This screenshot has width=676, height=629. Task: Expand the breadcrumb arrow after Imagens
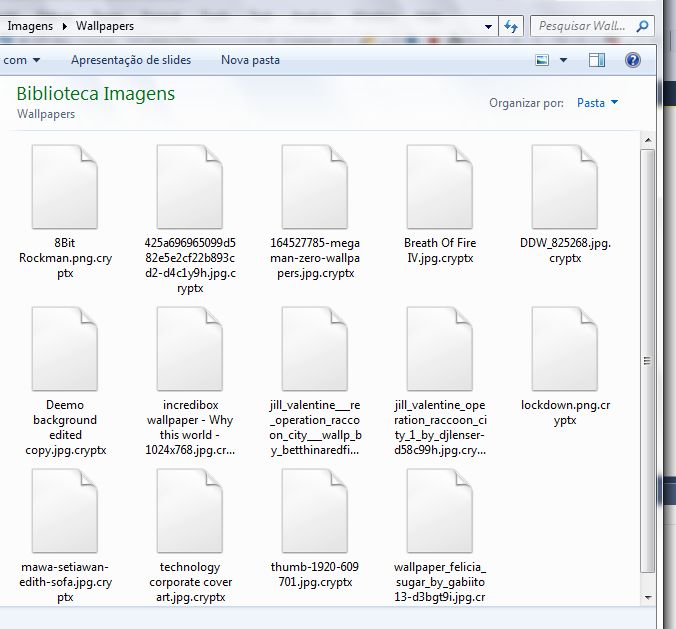point(65,26)
